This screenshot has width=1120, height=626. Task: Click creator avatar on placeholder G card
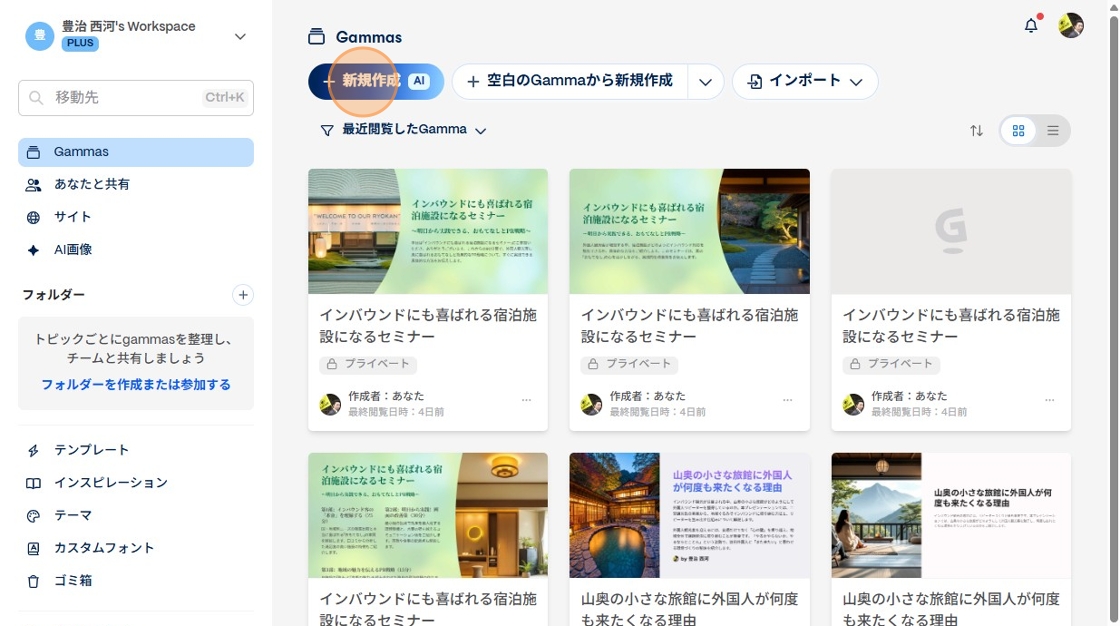853,404
